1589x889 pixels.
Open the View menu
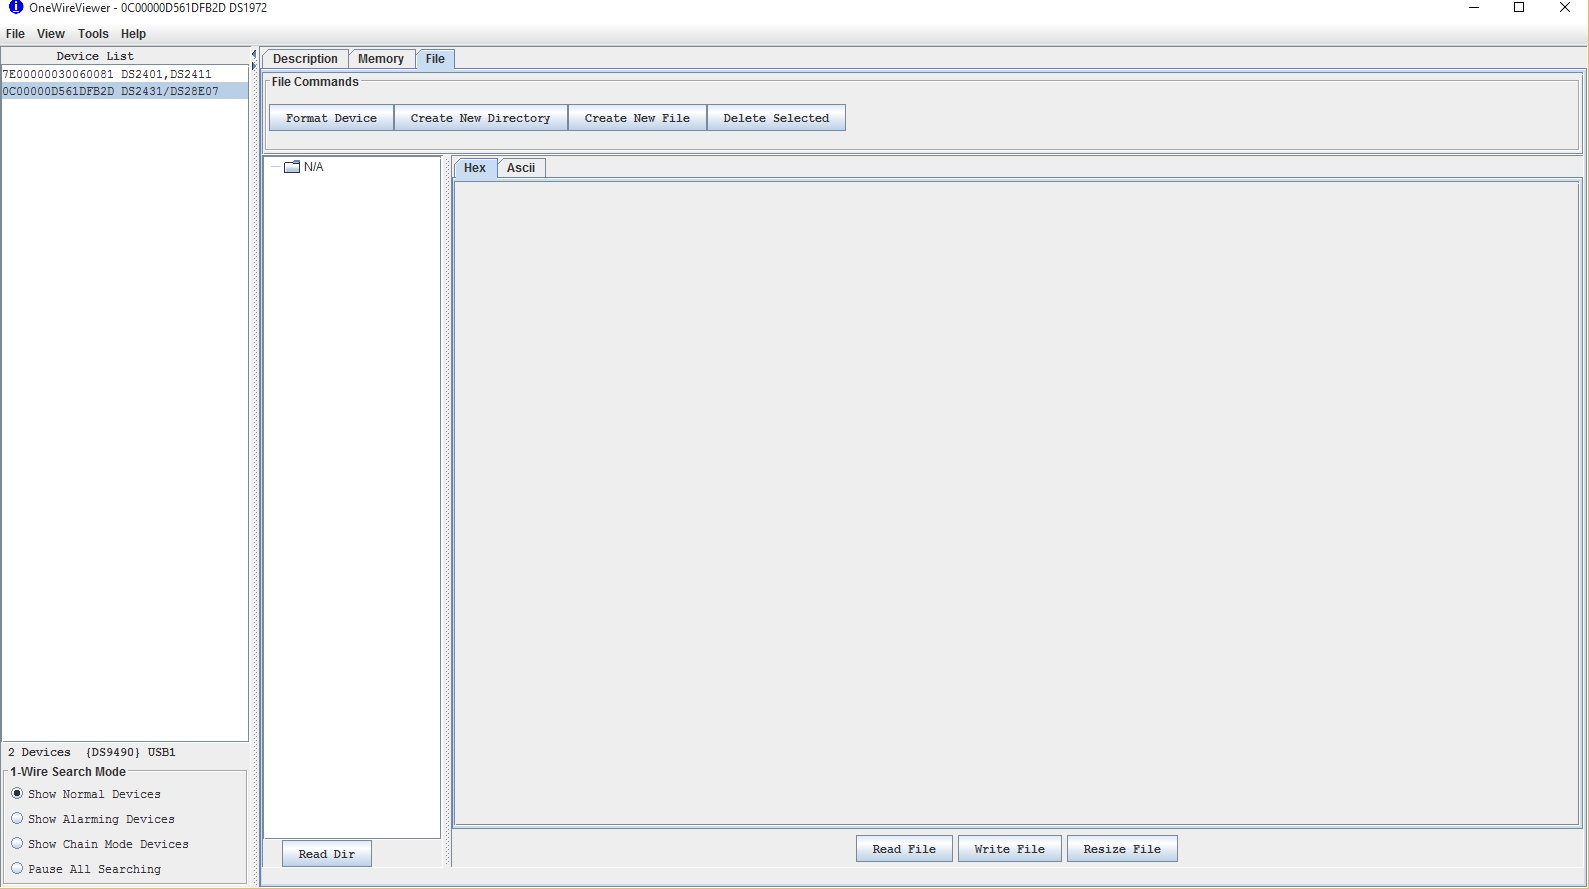(x=50, y=34)
